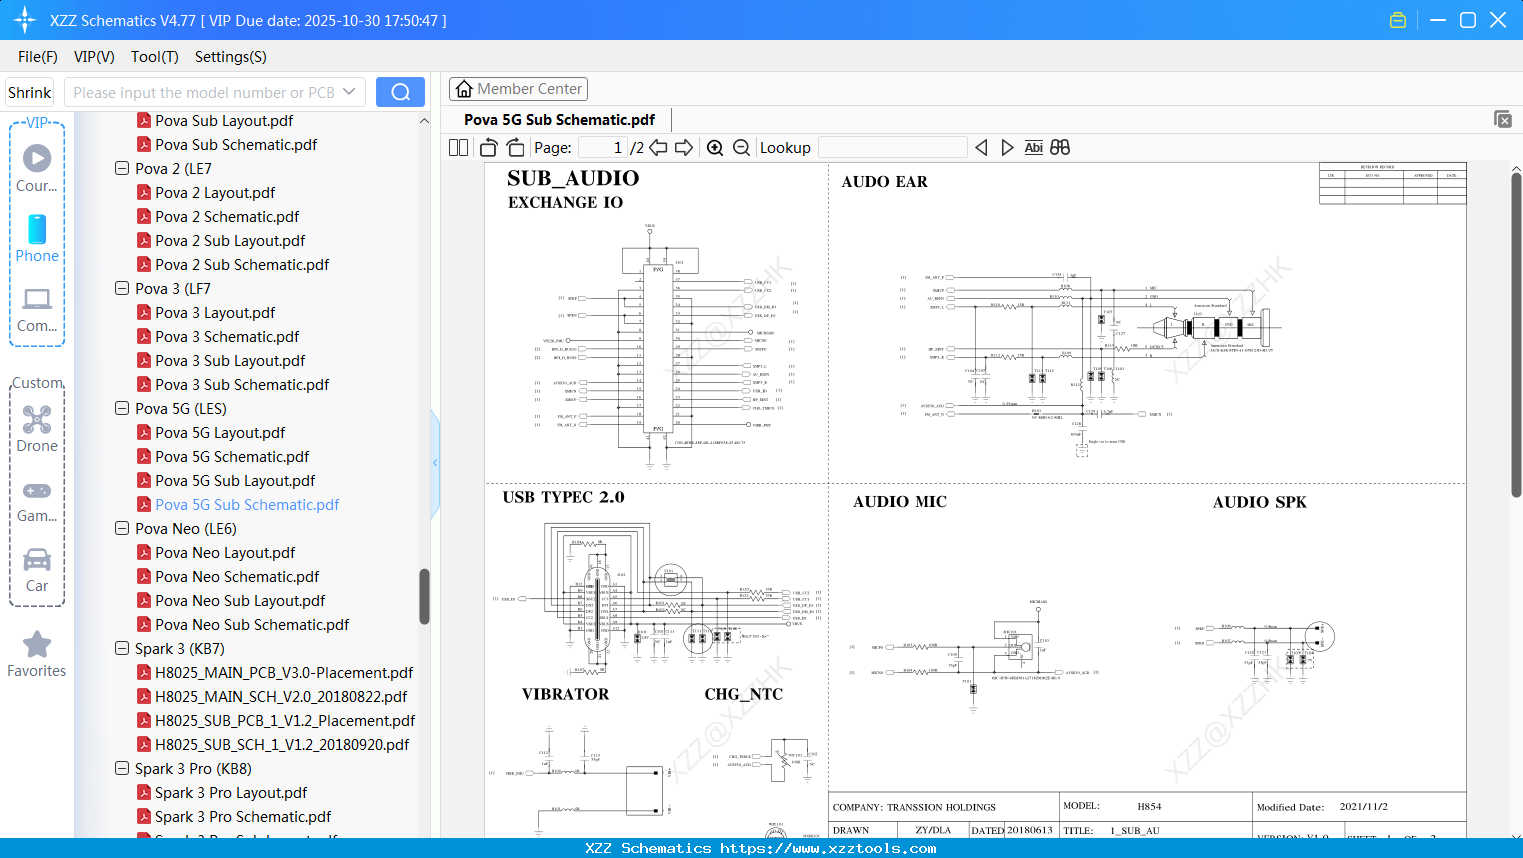Run a model search with the magnifier button

pos(400,91)
